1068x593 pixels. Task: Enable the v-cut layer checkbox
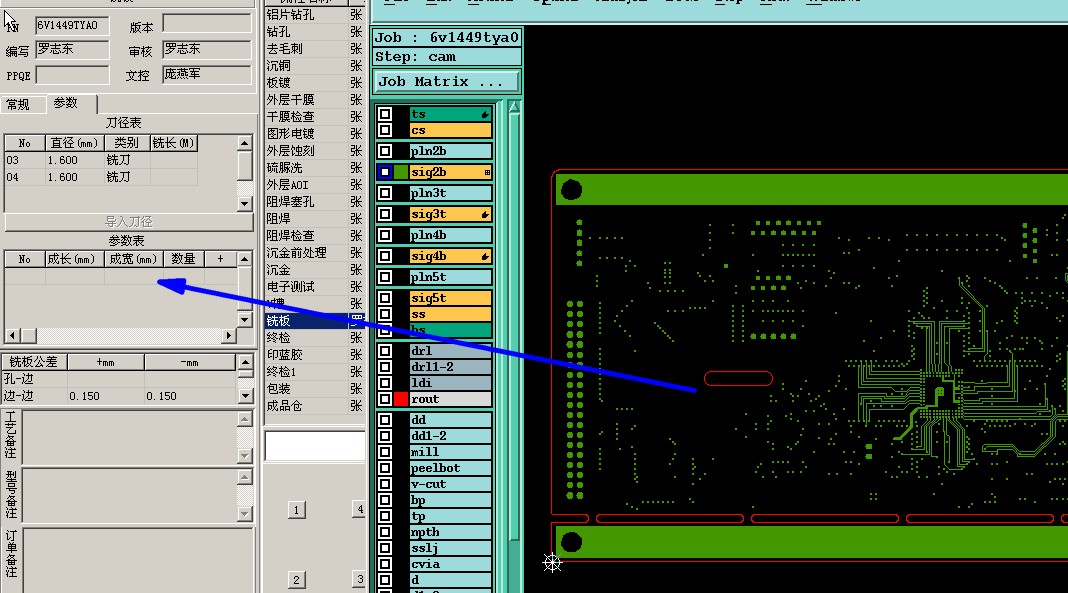[x=385, y=484]
